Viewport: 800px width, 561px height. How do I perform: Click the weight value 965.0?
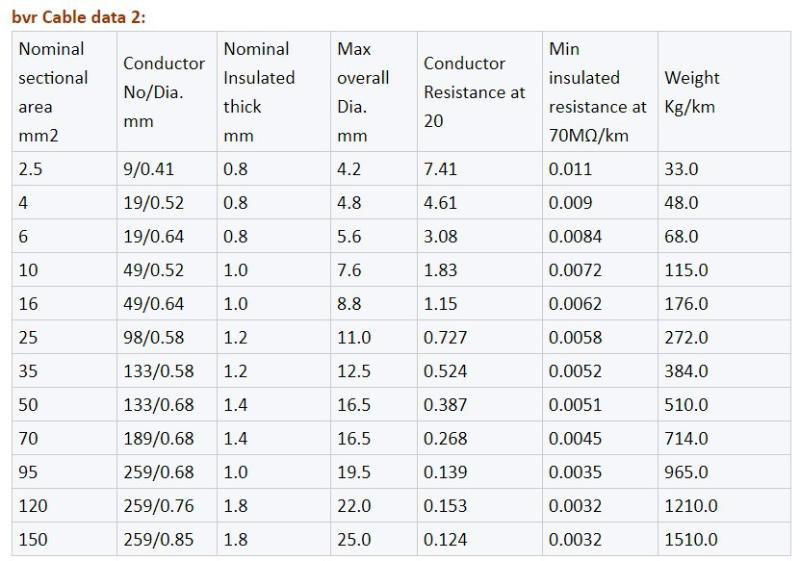[686, 472]
